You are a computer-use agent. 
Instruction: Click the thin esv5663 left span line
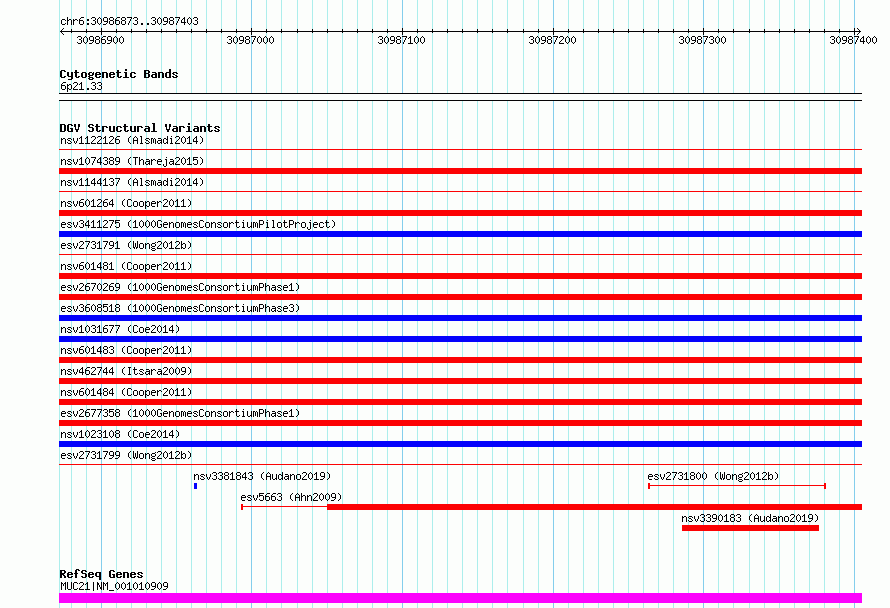(x=284, y=507)
